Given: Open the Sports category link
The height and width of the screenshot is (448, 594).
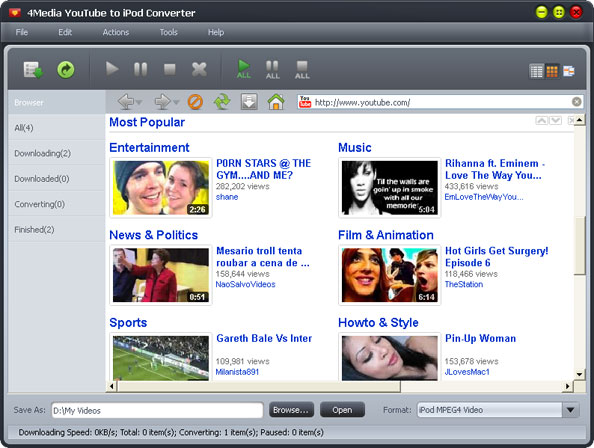Looking at the screenshot, I should pos(128,322).
